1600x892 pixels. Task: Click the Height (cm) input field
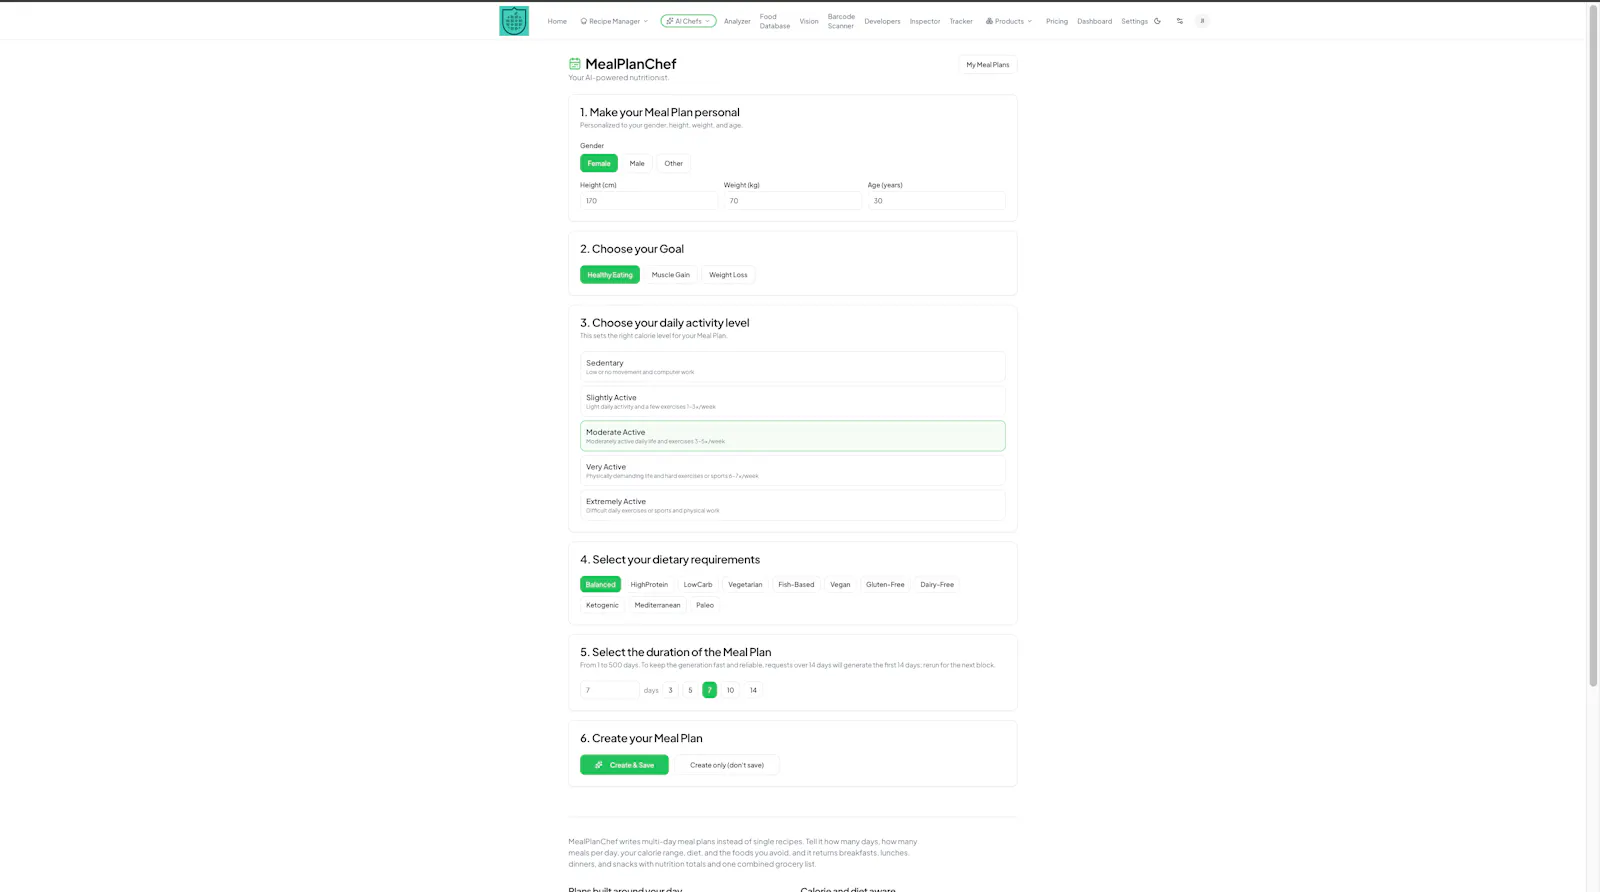tap(649, 201)
